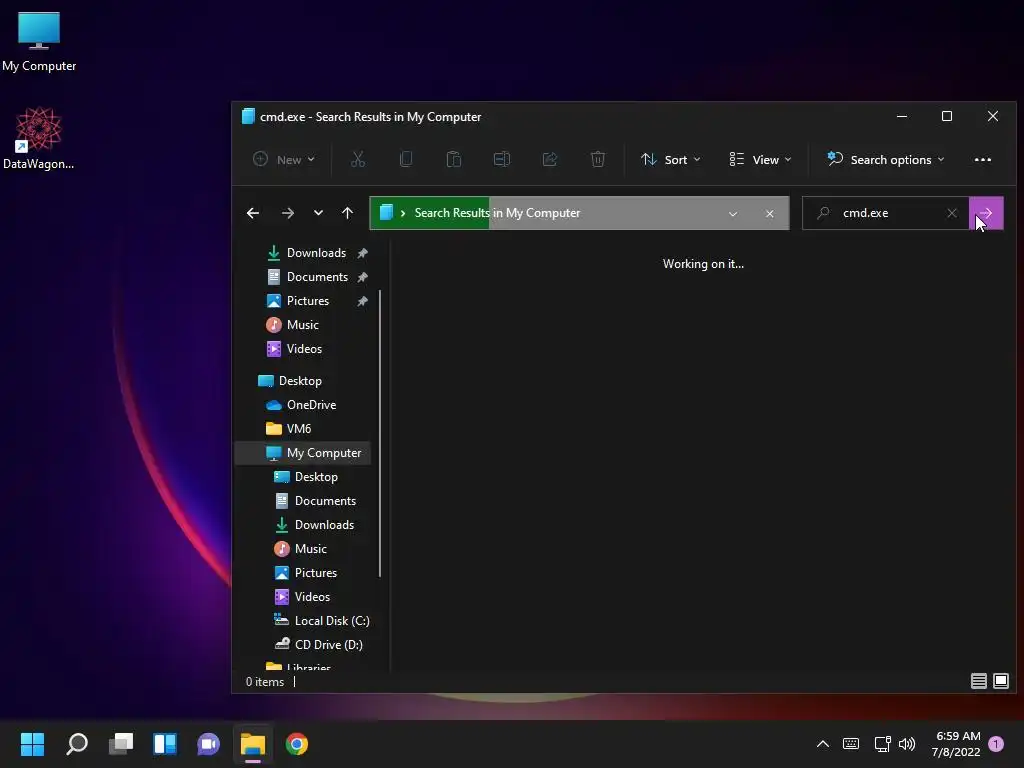Screen dimensions: 1024x768
Task: Open the Search options dropdown
Action: 886,159
